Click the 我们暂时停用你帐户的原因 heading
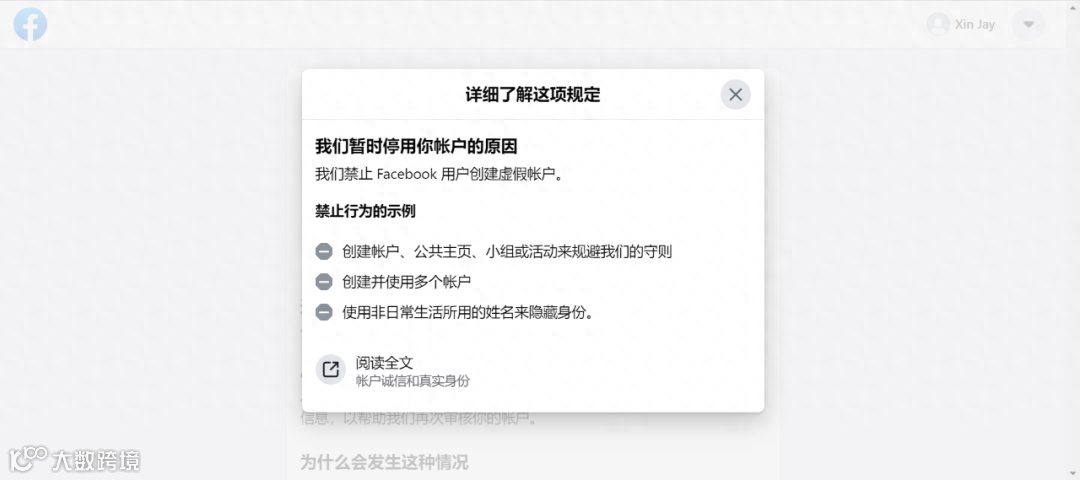This screenshot has height=480, width=1080. coord(416,147)
